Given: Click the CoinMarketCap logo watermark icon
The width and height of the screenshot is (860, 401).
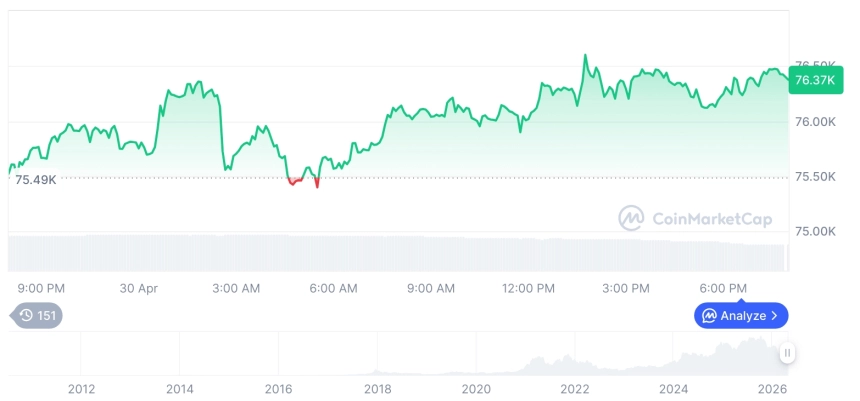Looking at the screenshot, I should [x=631, y=218].
